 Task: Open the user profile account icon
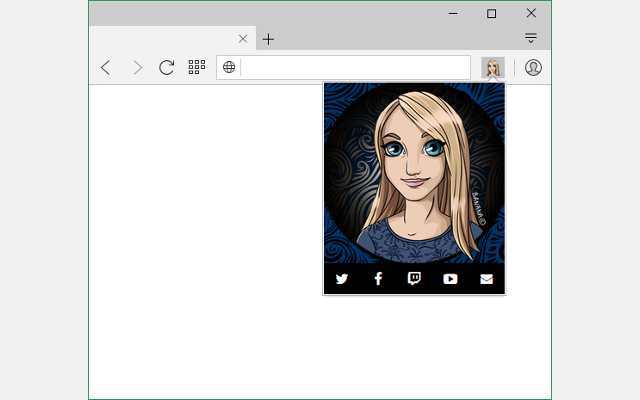[x=533, y=67]
